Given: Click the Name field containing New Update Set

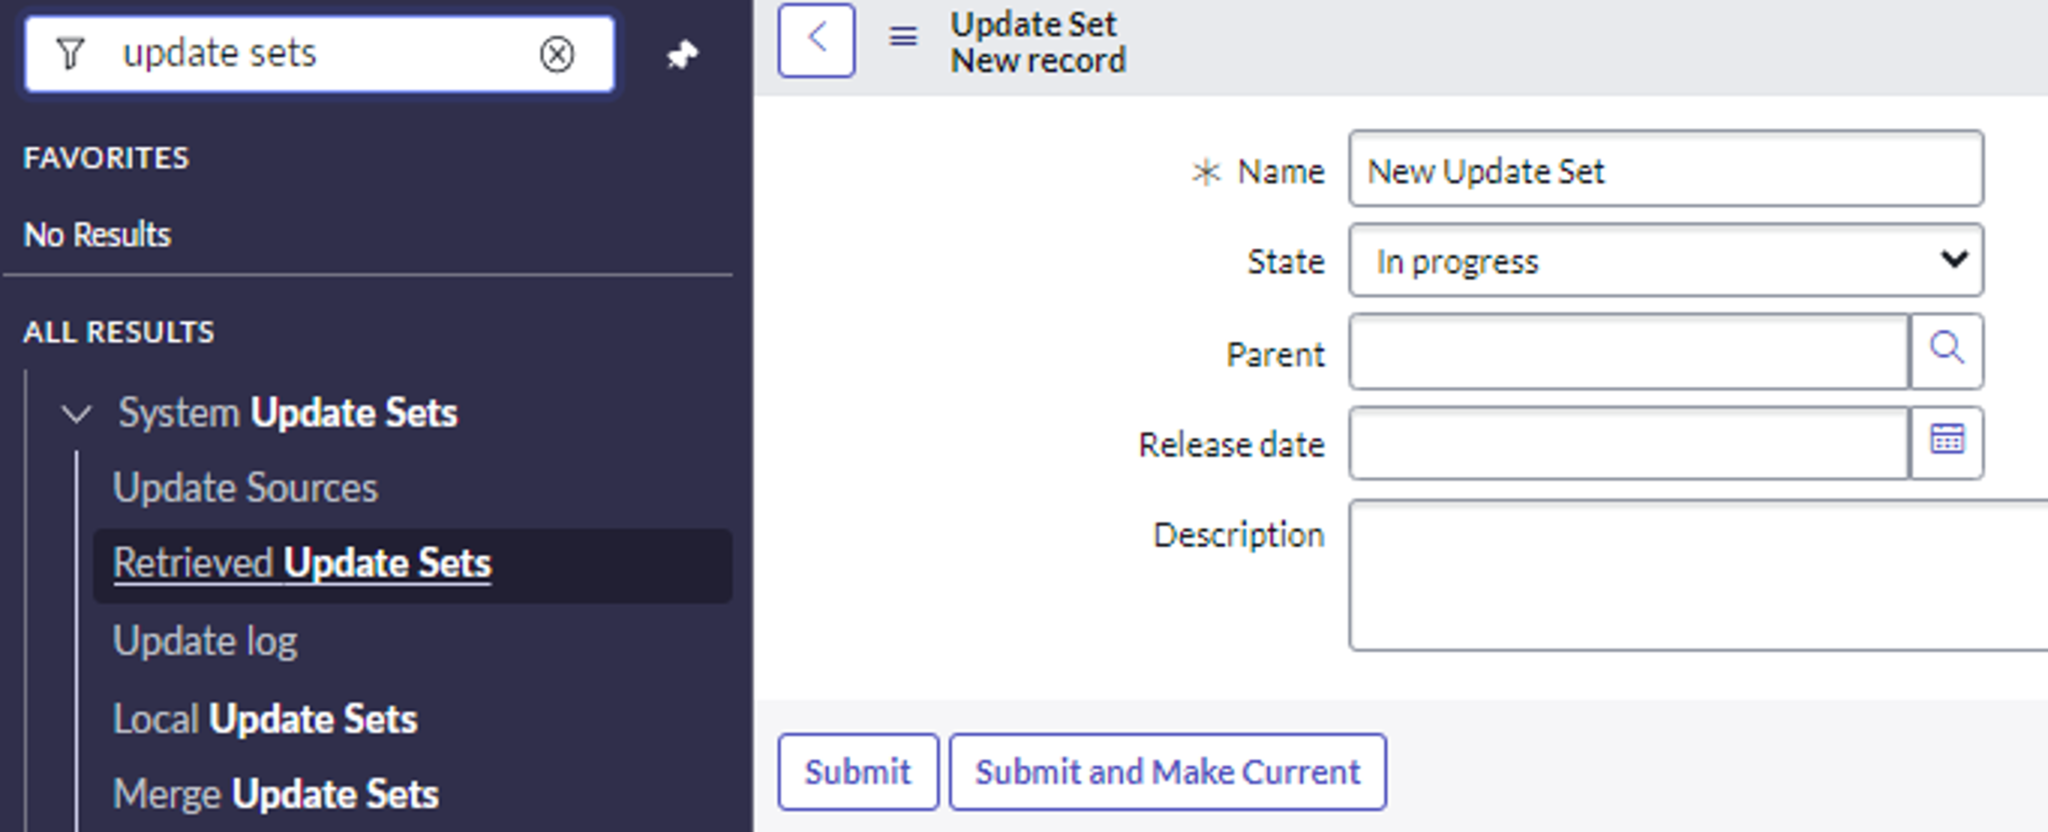Looking at the screenshot, I should point(1663,169).
